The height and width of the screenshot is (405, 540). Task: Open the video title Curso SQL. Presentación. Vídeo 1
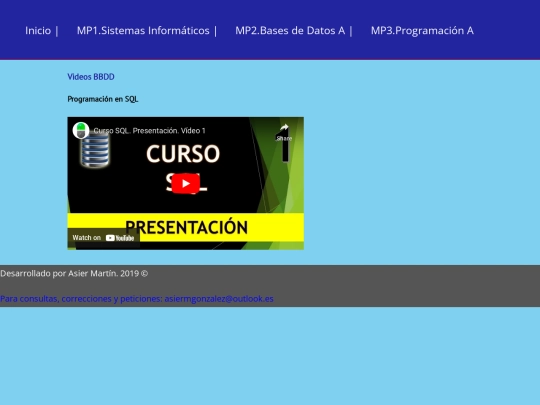coord(149,131)
